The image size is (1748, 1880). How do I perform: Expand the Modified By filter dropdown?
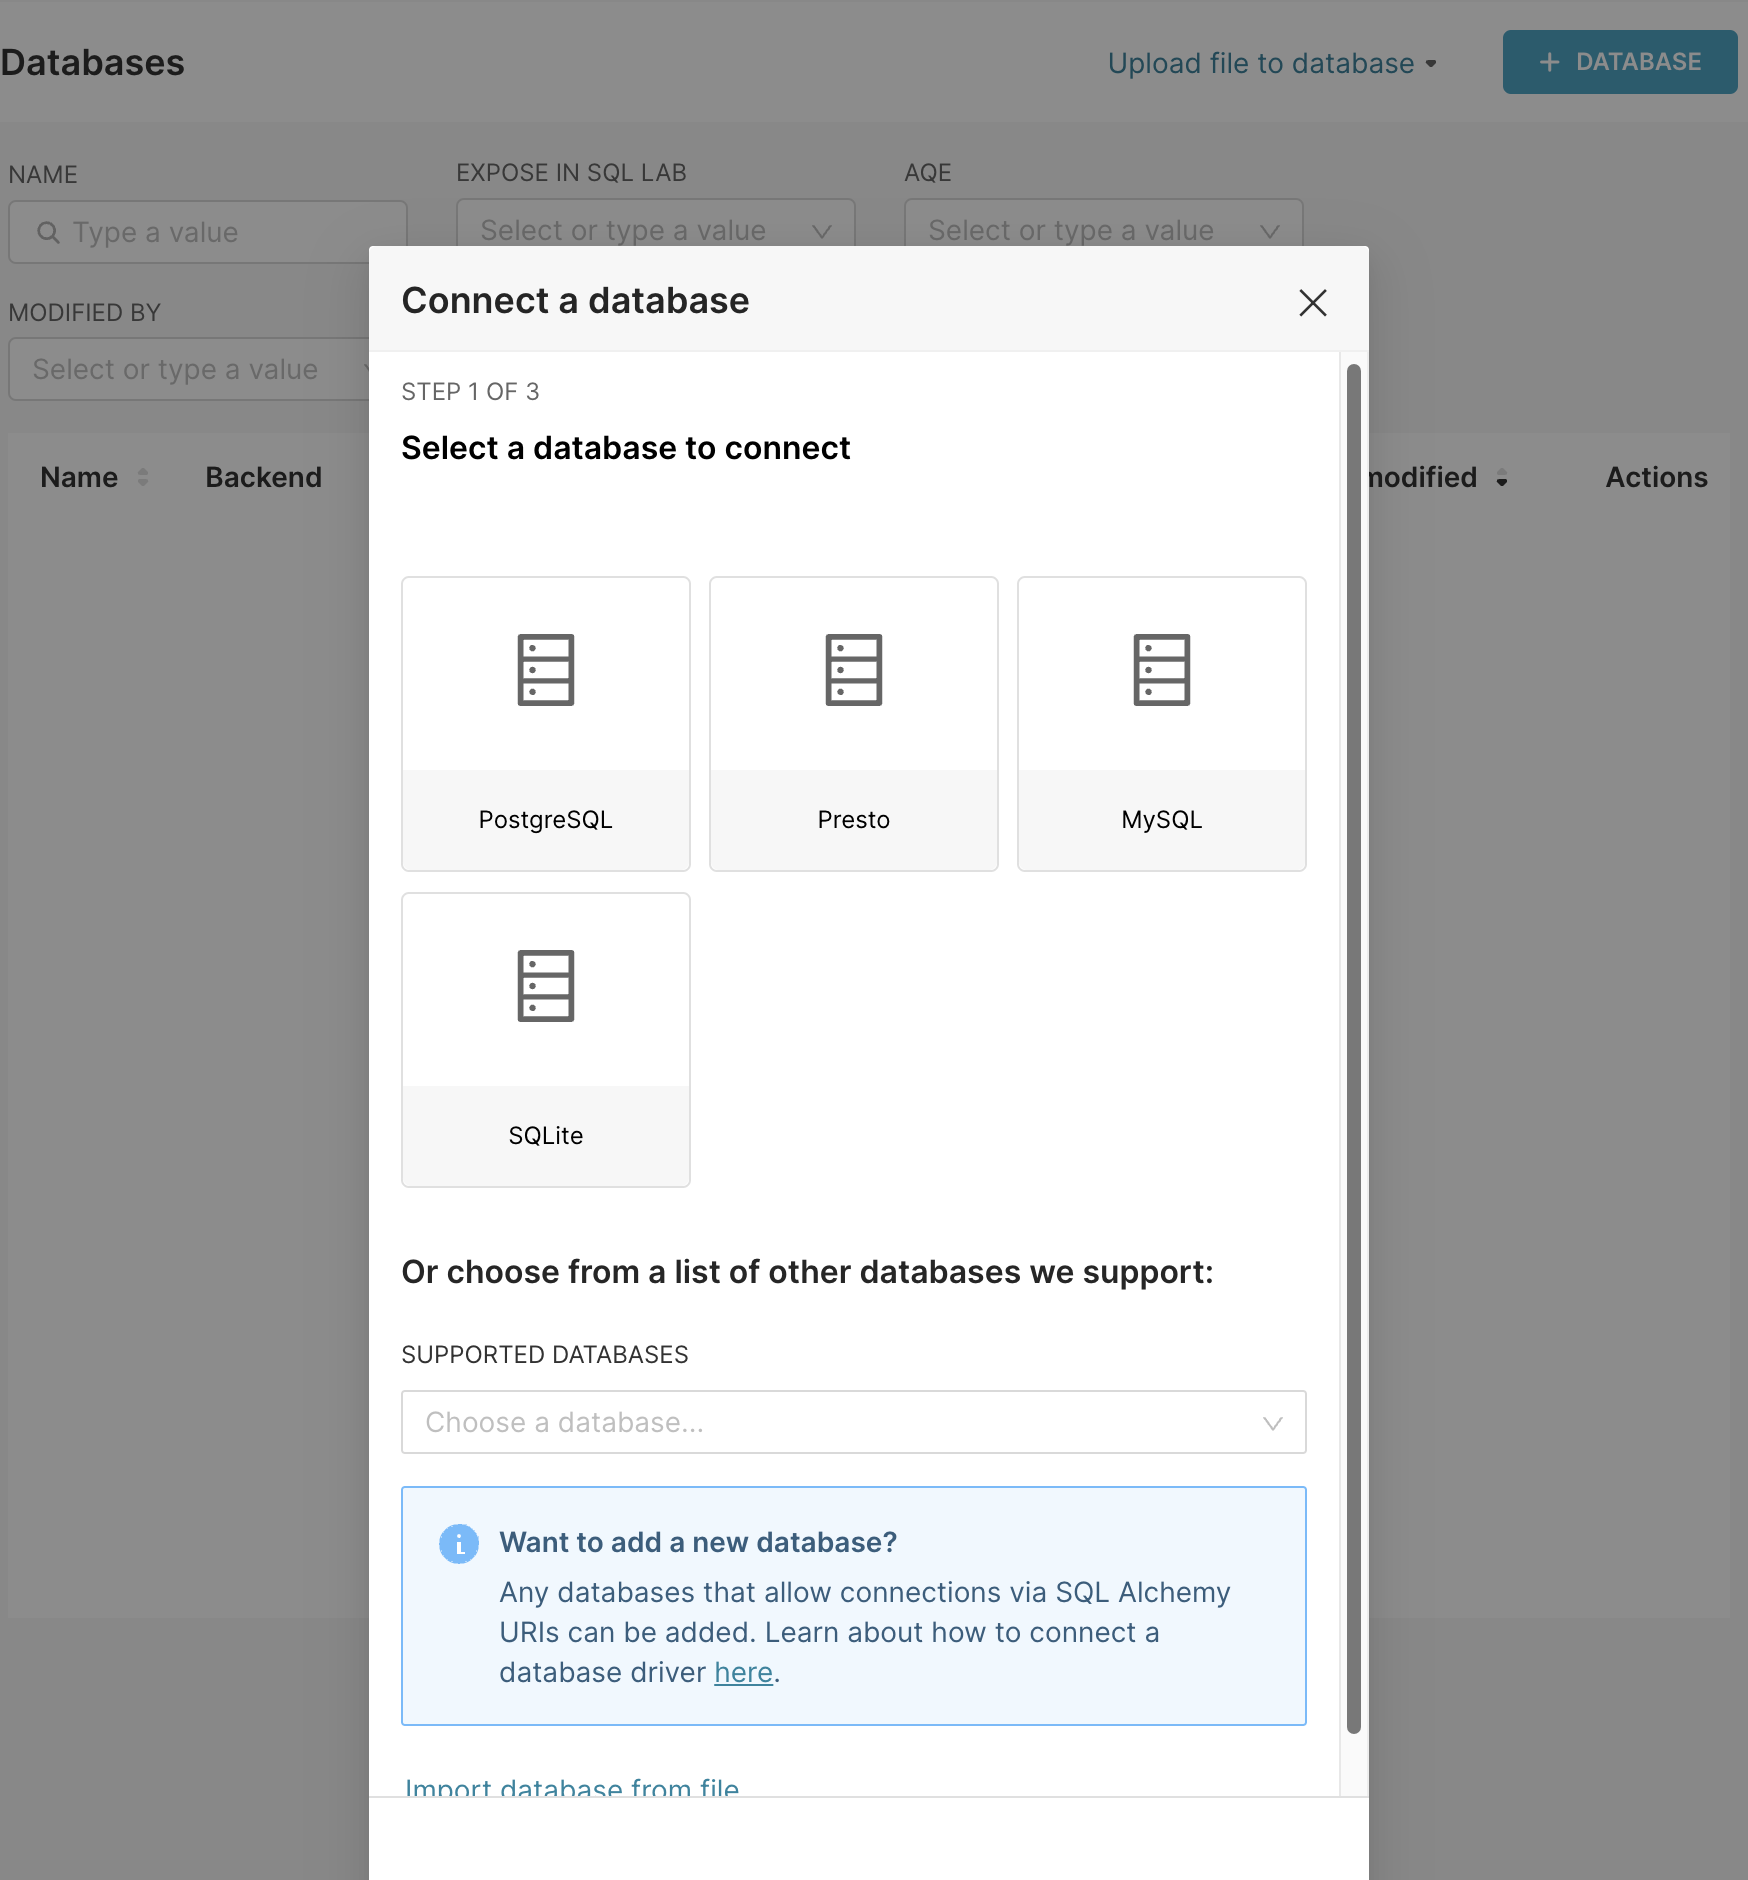pyautogui.click(x=190, y=369)
